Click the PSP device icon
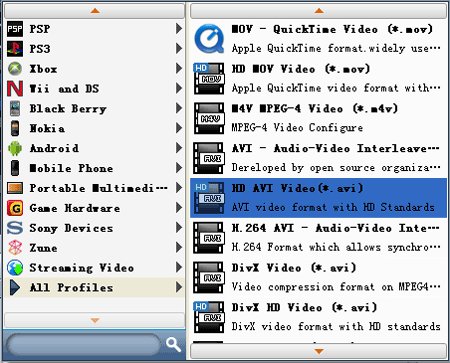This screenshot has height=363, width=450. (15, 29)
